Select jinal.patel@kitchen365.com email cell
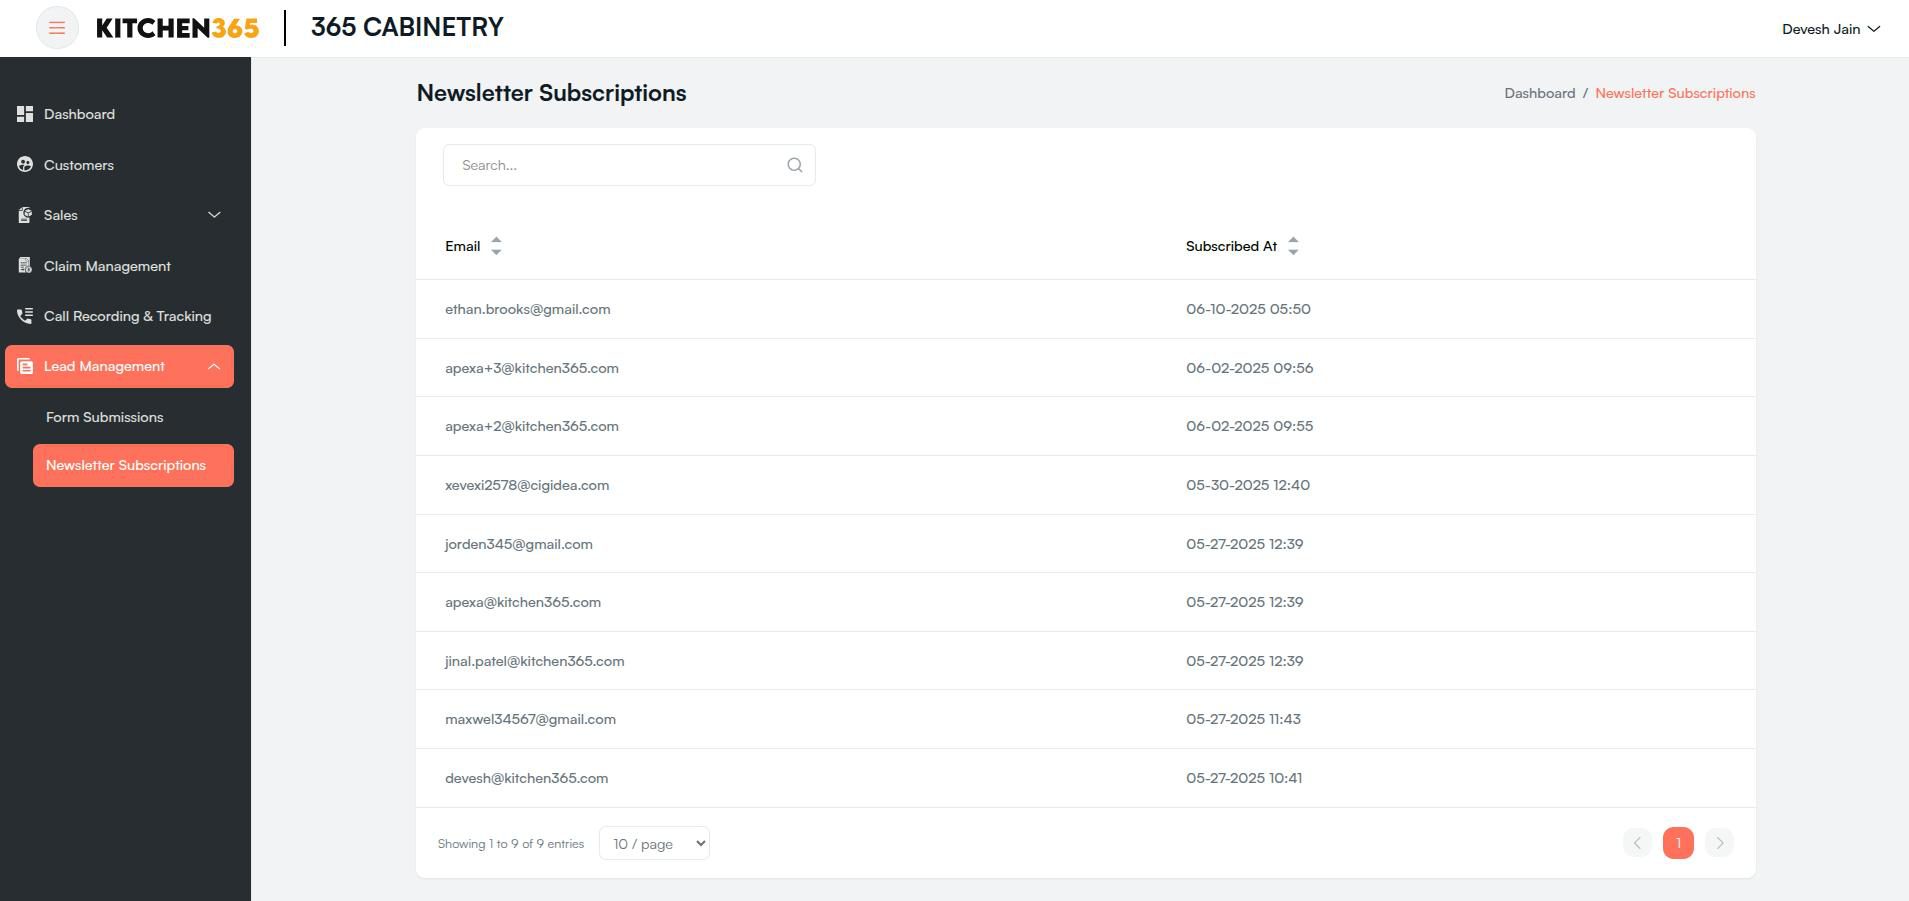This screenshot has height=901, width=1909. pos(535,661)
